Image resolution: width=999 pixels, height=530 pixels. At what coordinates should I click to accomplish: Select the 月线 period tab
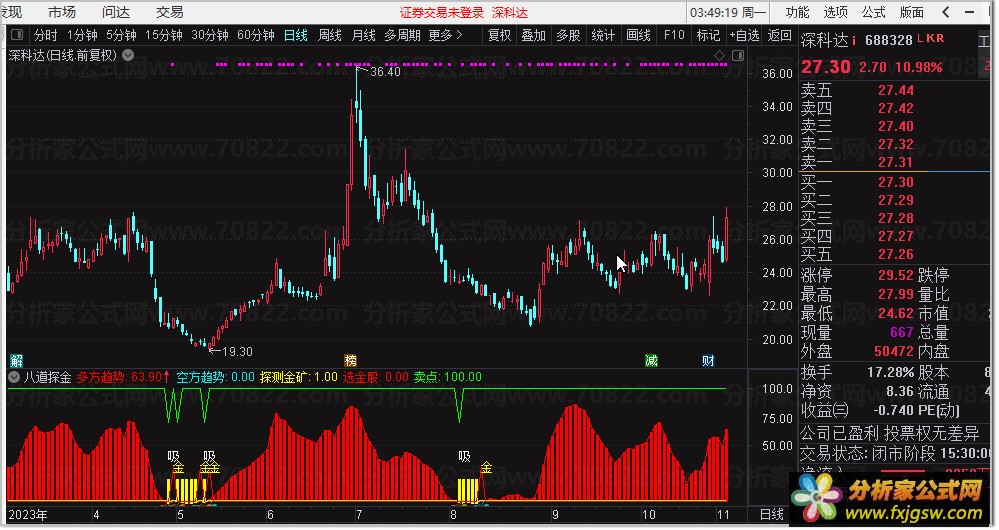pos(363,35)
